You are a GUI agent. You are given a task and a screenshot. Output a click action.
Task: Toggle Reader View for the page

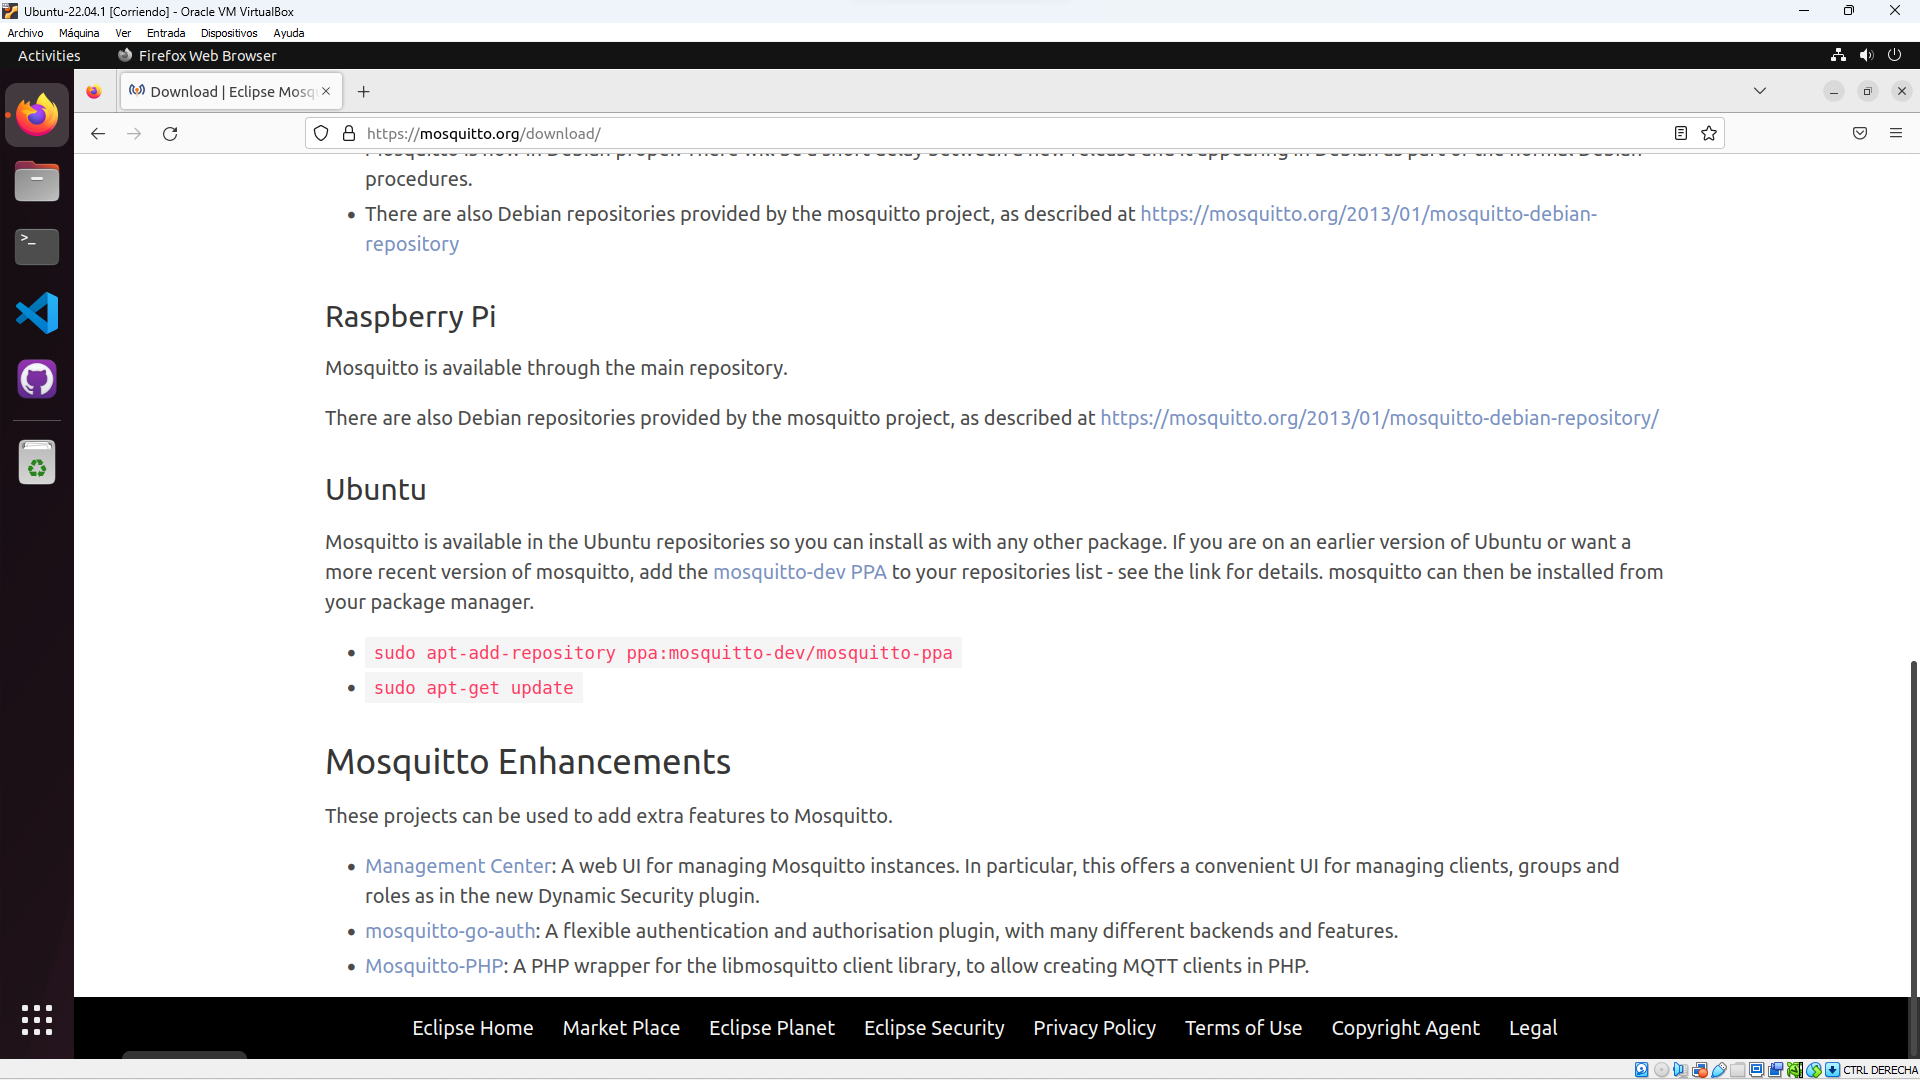point(1680,133)
